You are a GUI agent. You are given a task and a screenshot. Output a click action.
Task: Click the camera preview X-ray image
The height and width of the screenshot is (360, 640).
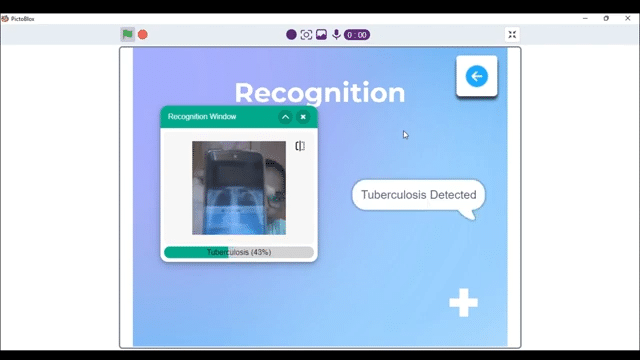click(239, 188)
